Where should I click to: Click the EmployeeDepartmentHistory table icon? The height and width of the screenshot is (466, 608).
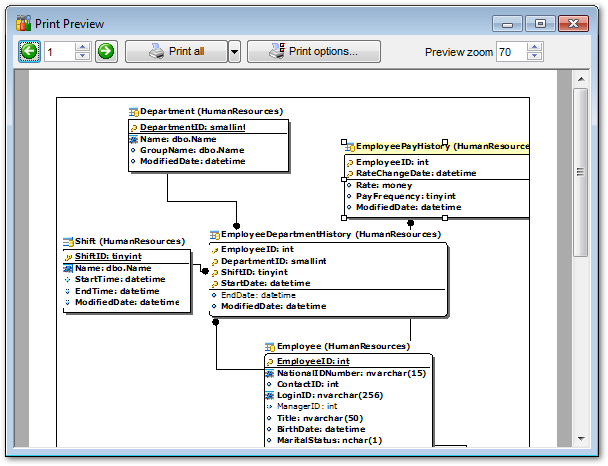click(x=214, y=234)
